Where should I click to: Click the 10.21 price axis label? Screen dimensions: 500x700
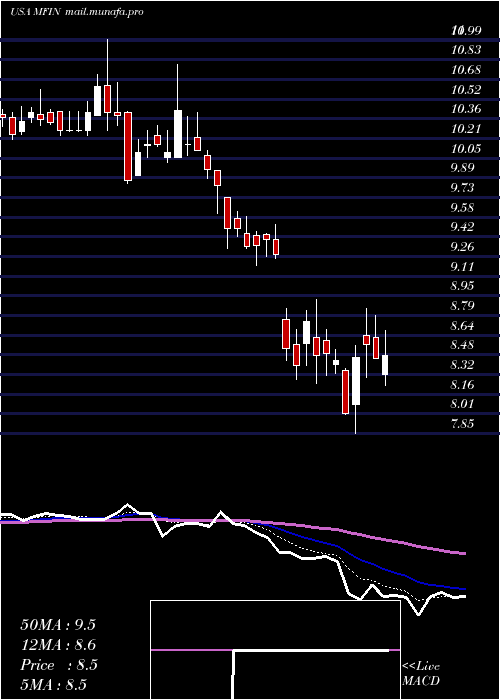[x=466, y=129]
